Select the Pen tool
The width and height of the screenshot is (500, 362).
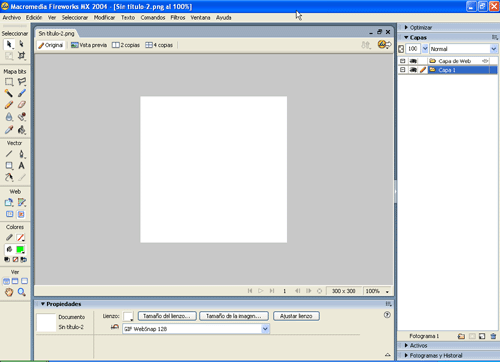(x=22, y=154)
